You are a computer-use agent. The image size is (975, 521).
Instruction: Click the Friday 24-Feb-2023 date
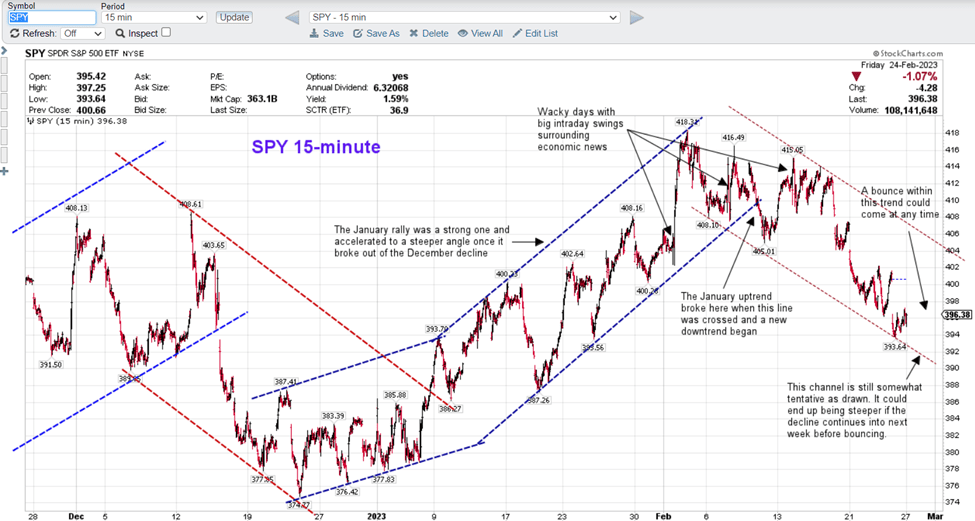click(899, 65)
